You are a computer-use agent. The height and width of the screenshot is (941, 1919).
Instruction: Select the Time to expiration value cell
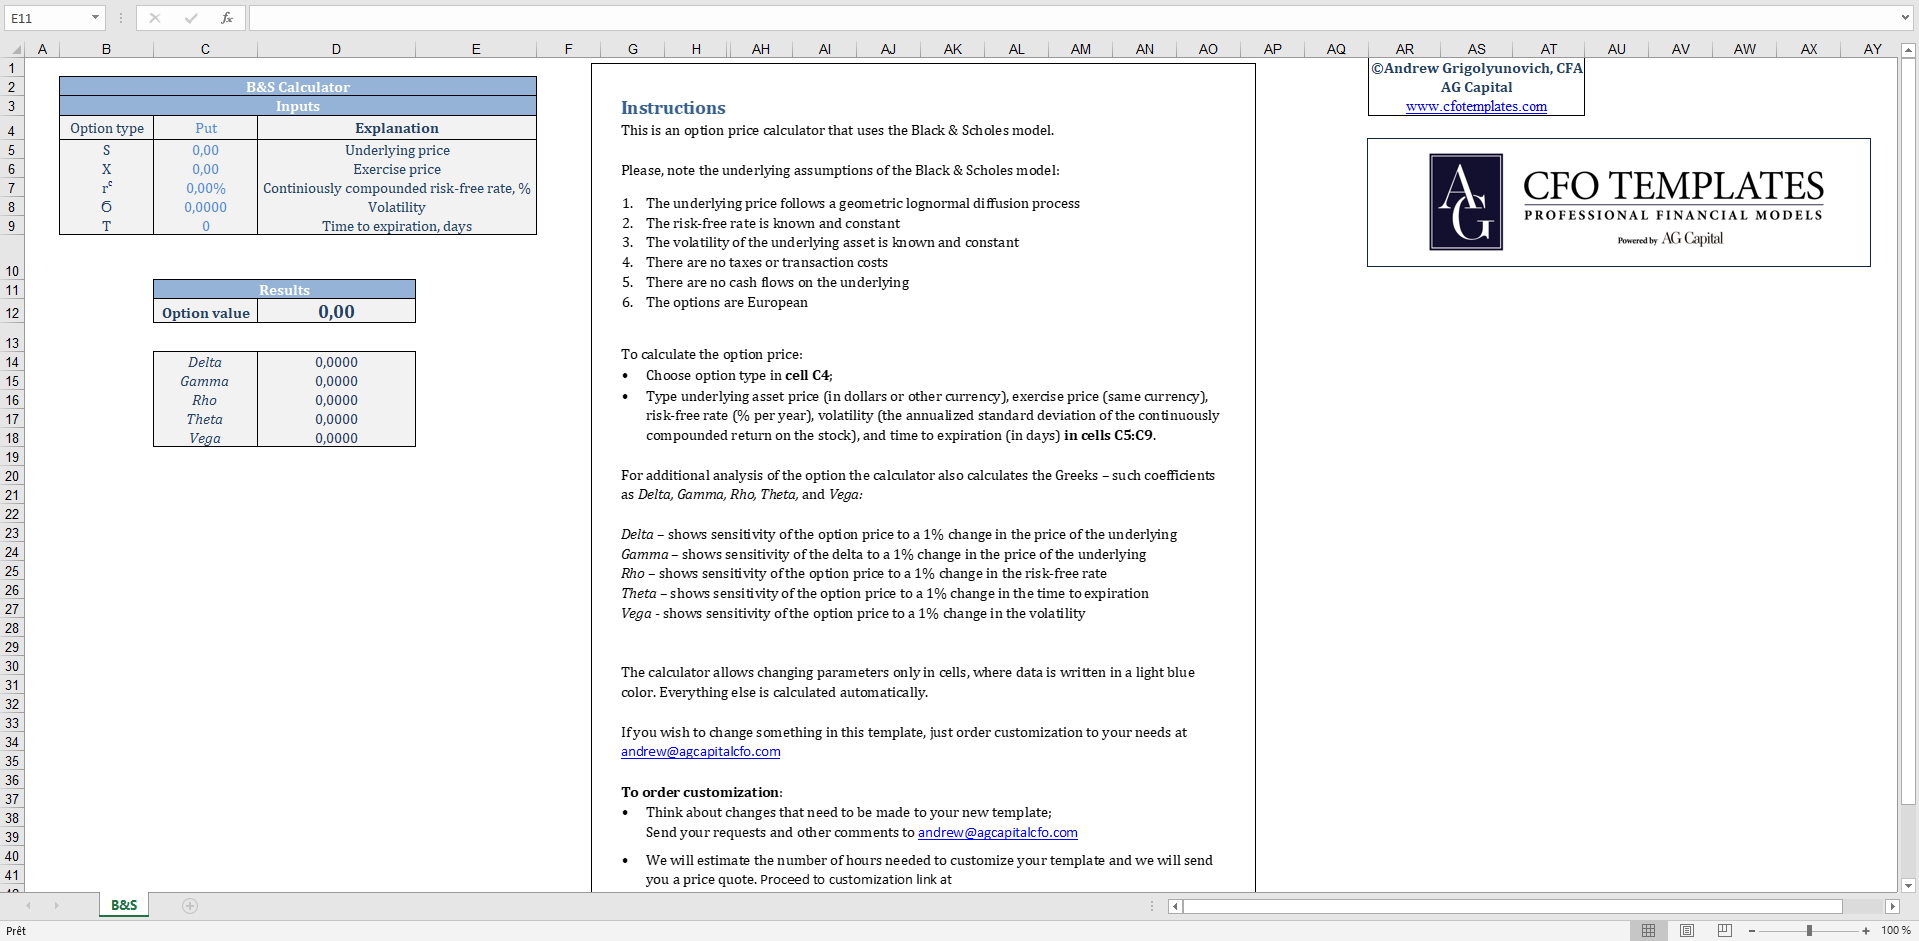[206, 226]
